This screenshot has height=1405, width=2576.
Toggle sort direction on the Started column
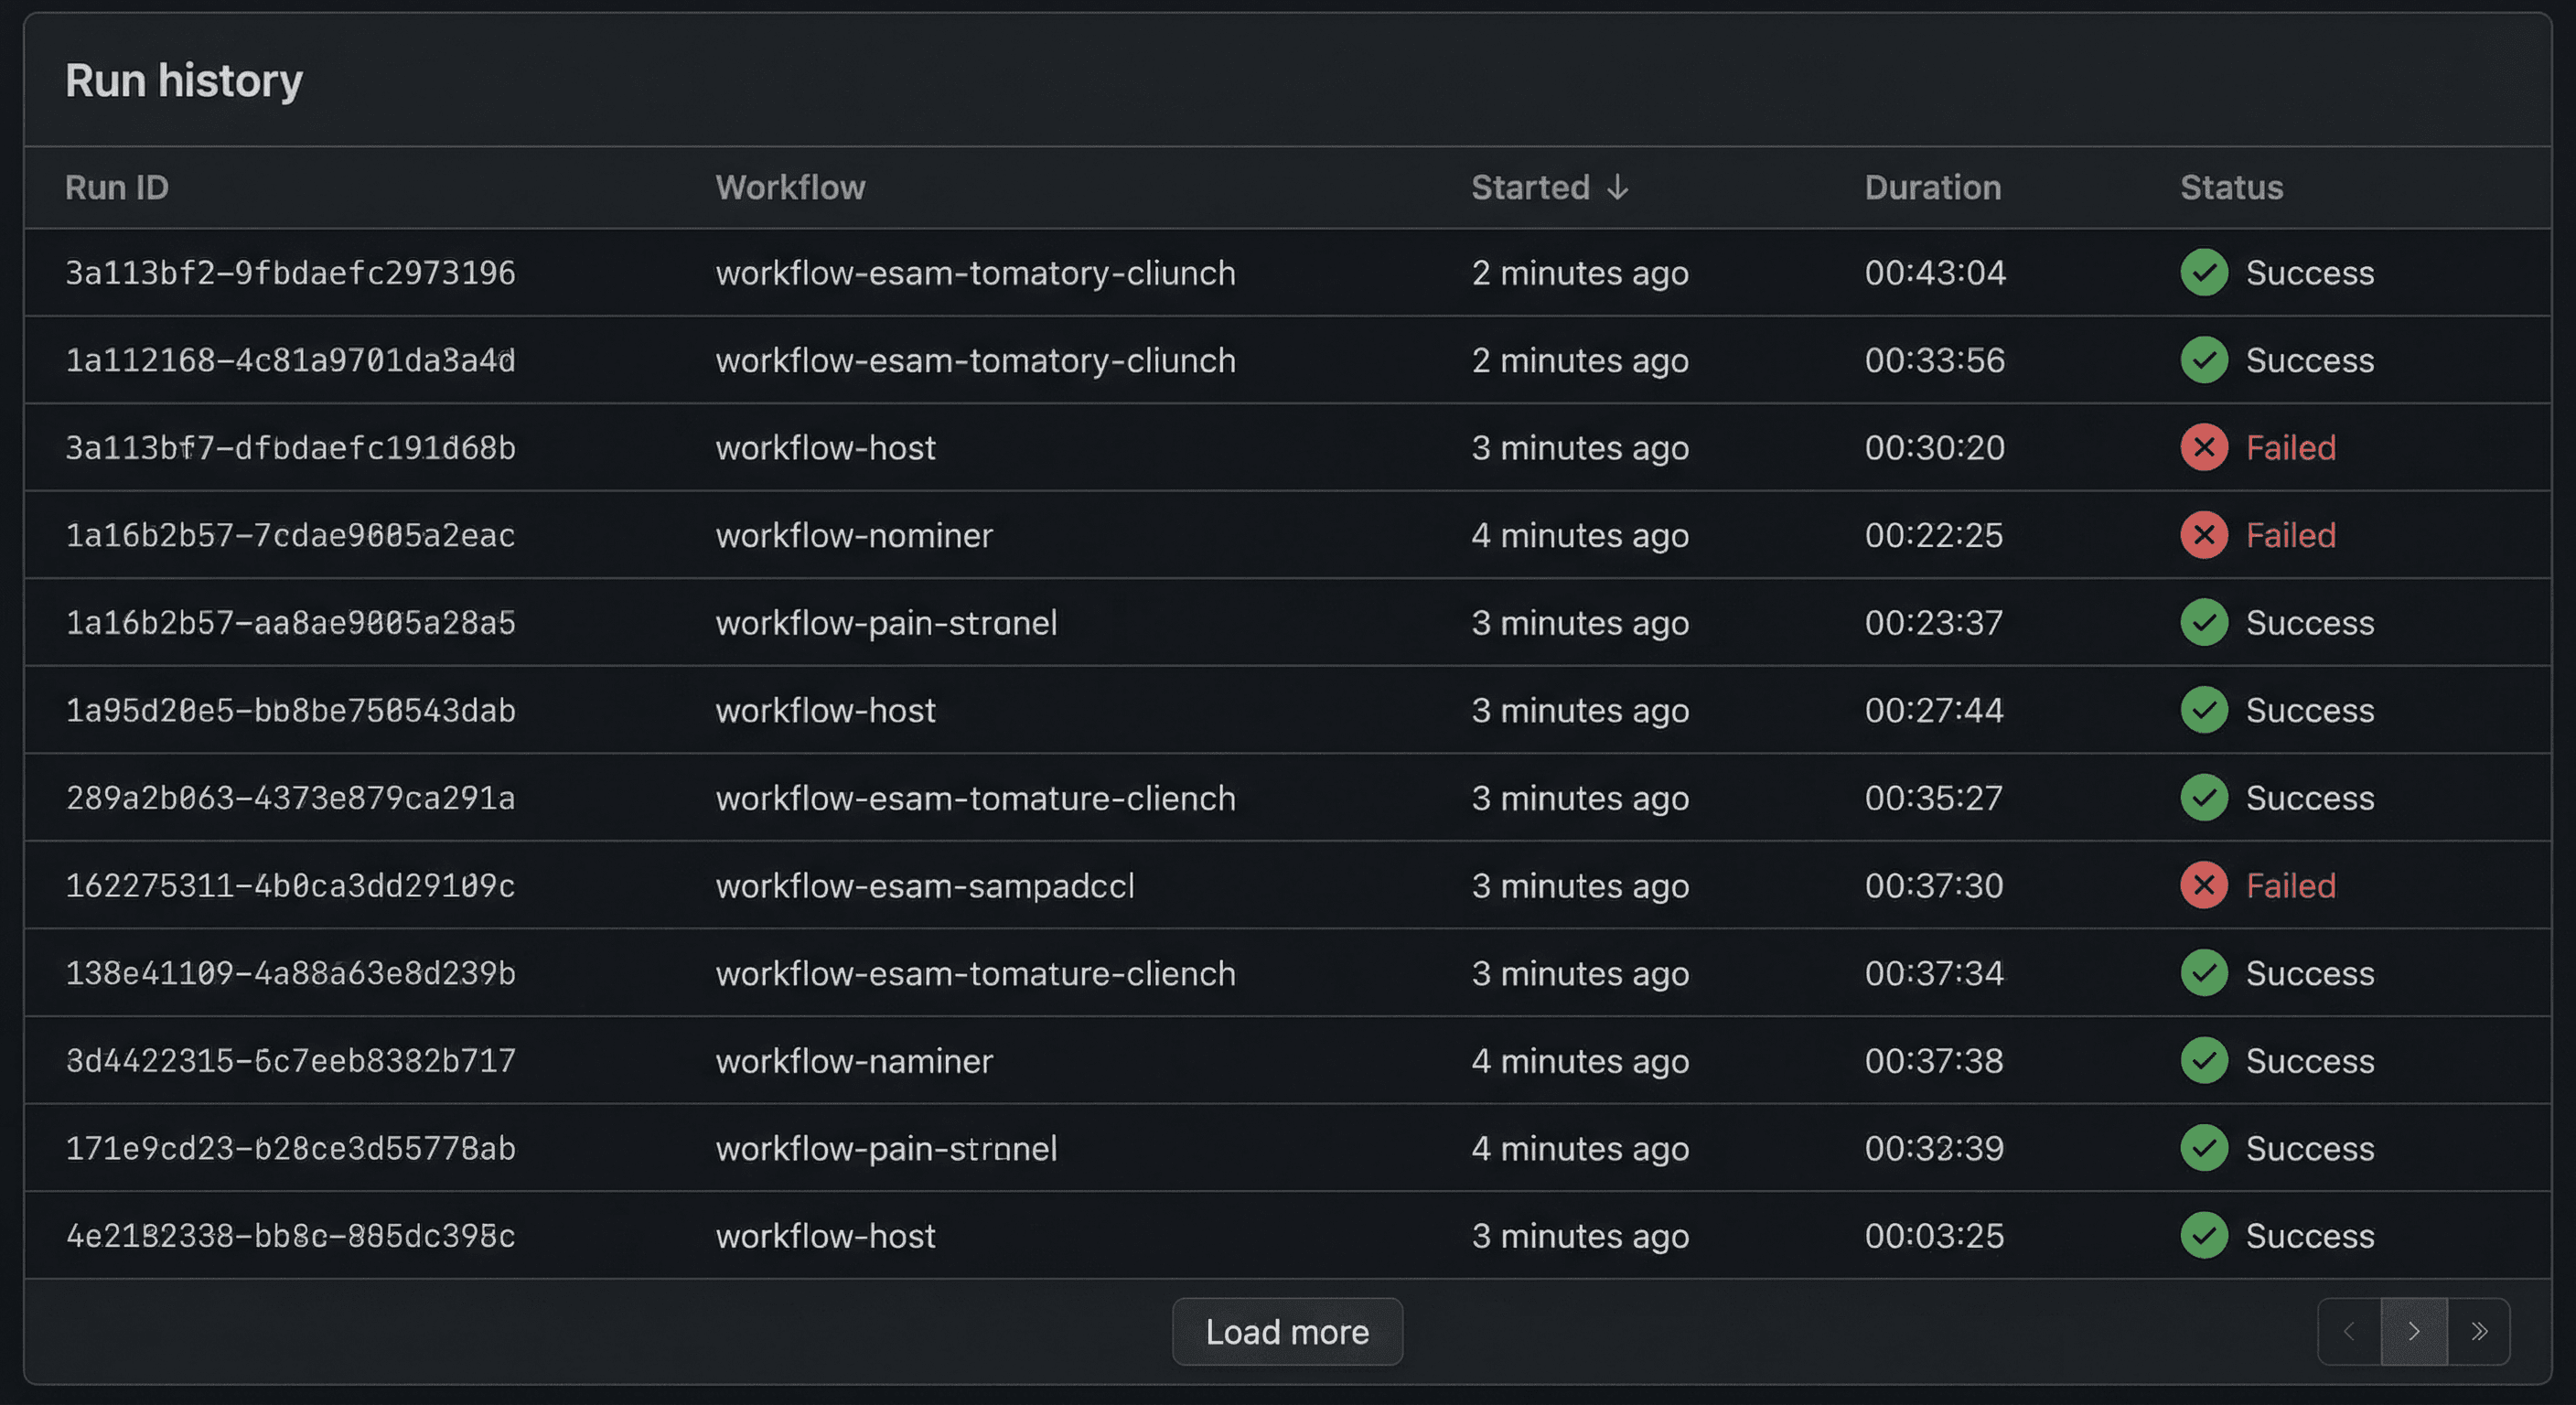(x=1548, y=187)
